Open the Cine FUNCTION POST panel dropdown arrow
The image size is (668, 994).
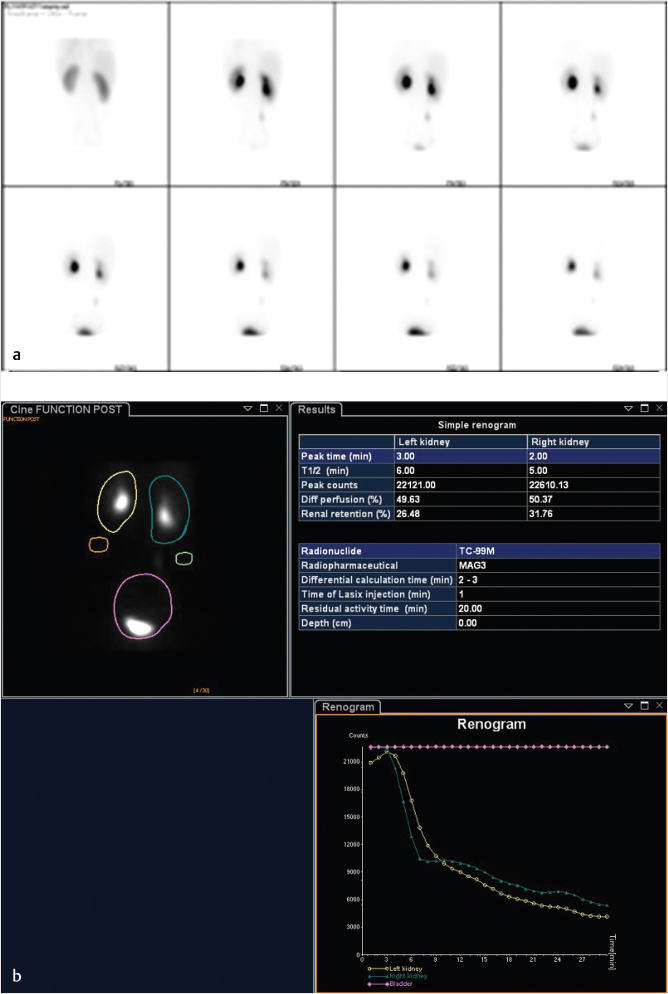pyautogui.click(x=245, y=409)
